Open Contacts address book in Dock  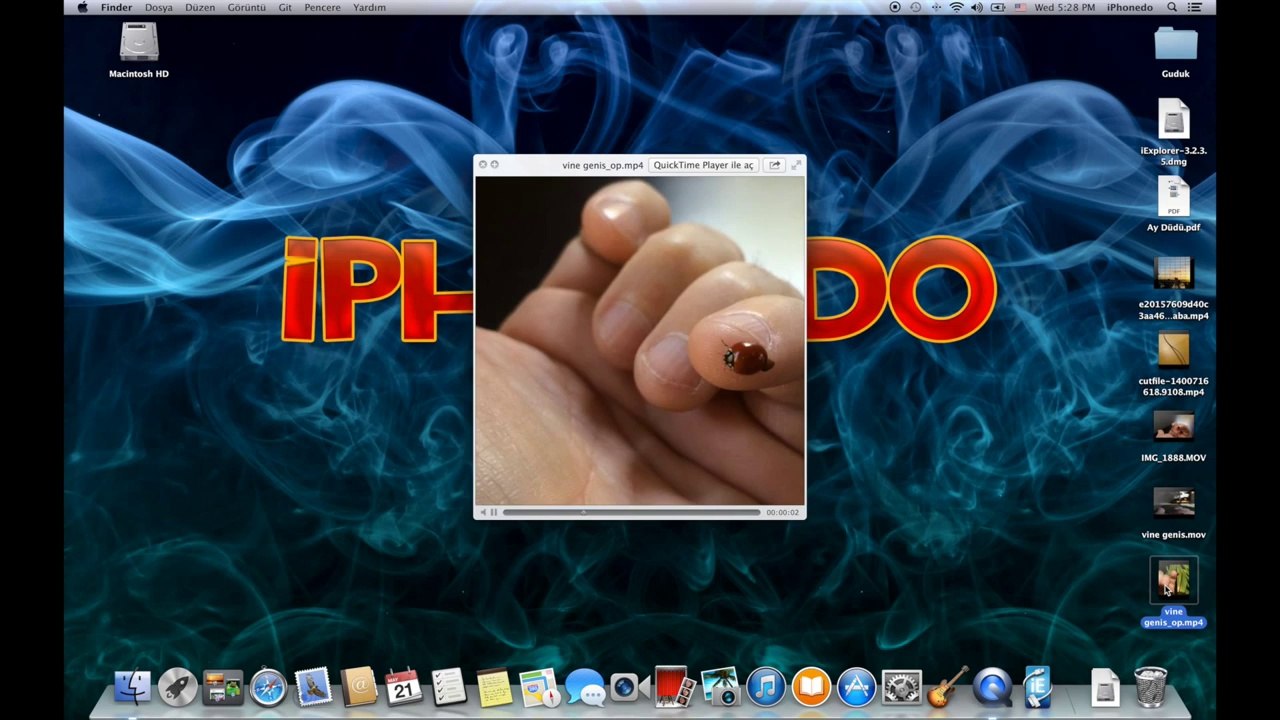tap(358, 687)
